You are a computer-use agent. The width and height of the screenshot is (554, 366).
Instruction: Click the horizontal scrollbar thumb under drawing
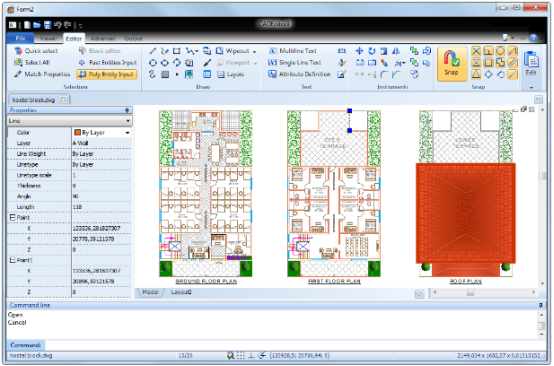470,293
